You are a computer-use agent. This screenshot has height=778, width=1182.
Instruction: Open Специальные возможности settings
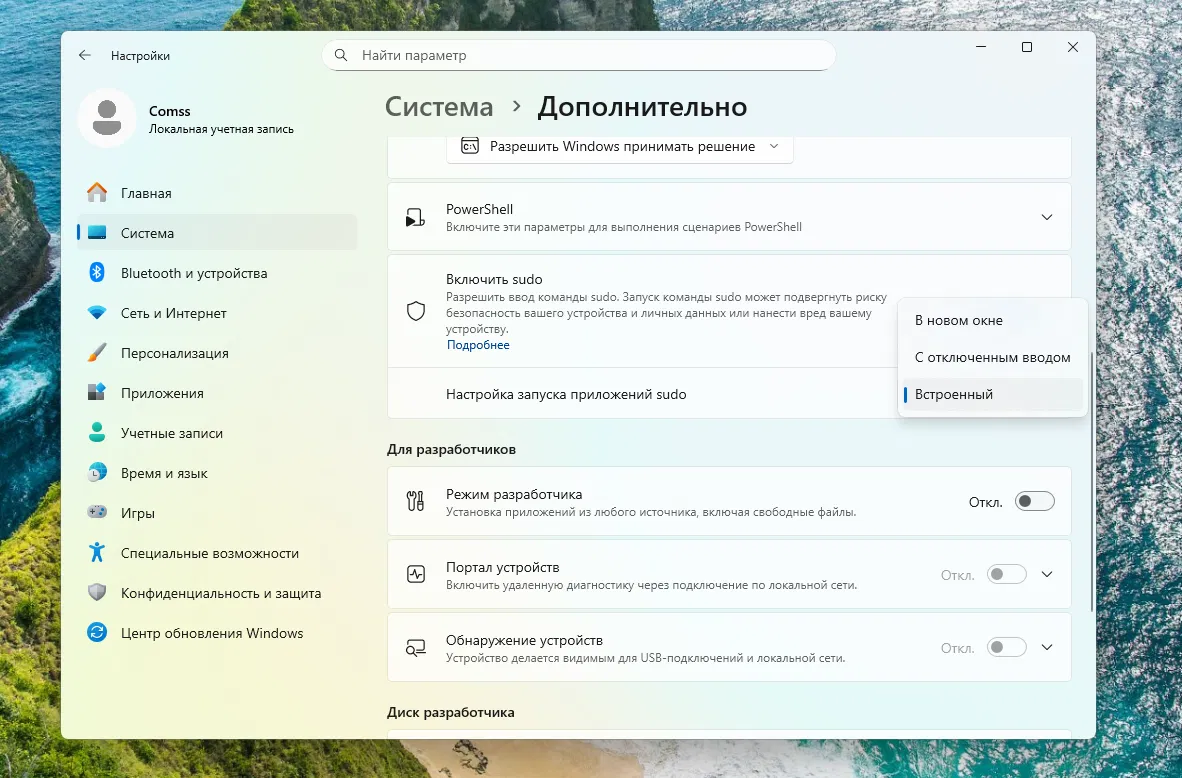point(217,553)
